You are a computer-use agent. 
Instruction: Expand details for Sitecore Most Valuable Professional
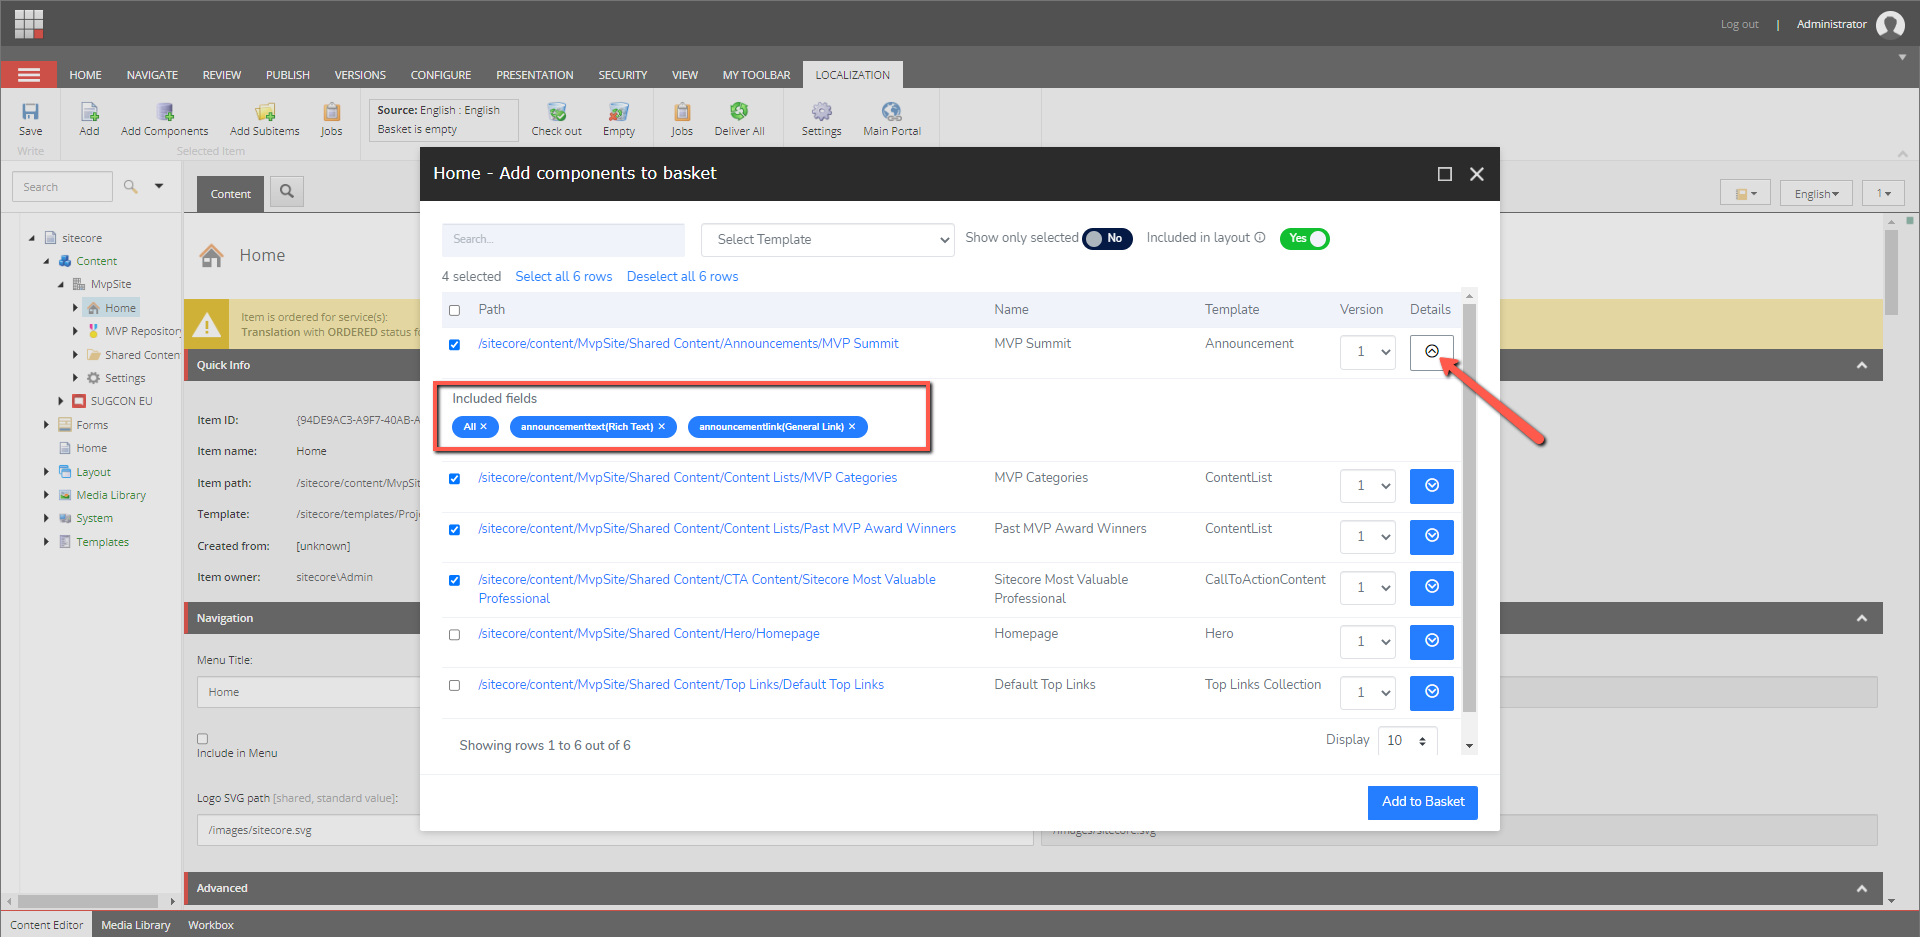coord(1432,588)
